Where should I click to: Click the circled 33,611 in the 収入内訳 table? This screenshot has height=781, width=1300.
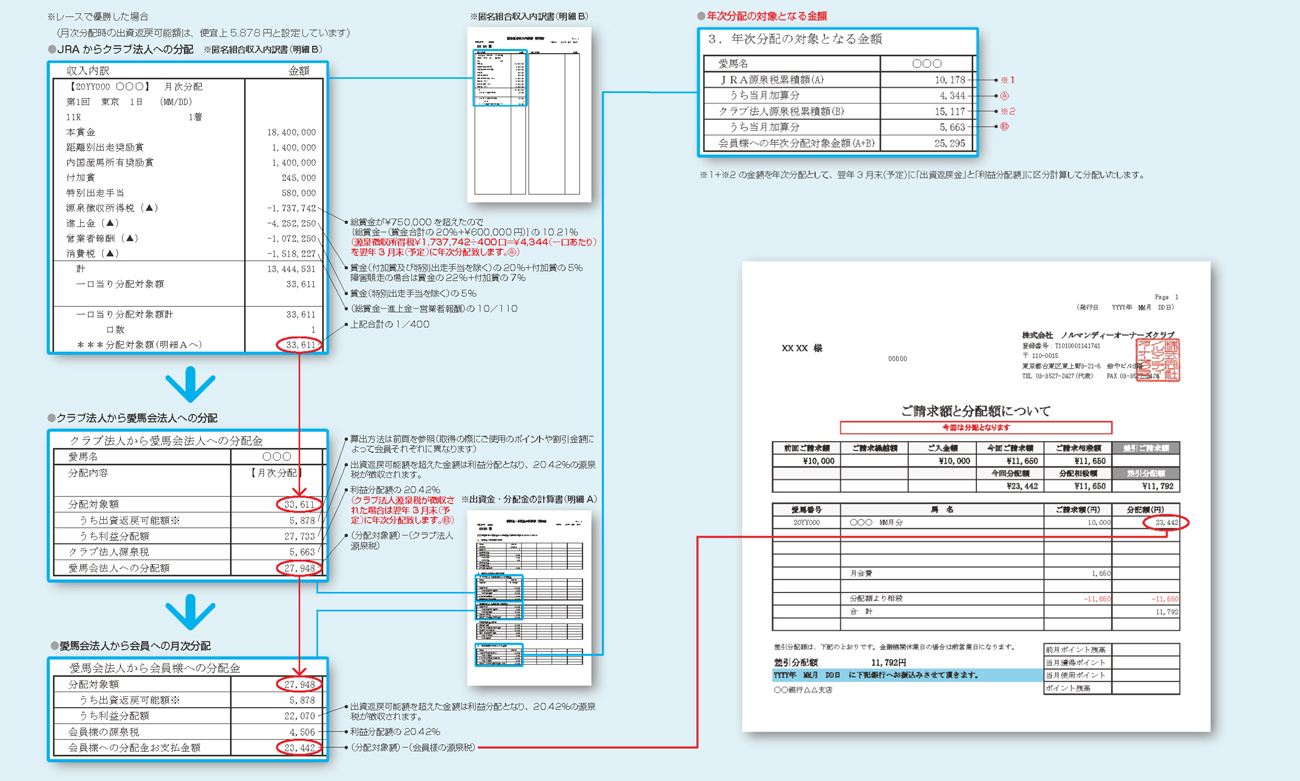click(299, 345)
